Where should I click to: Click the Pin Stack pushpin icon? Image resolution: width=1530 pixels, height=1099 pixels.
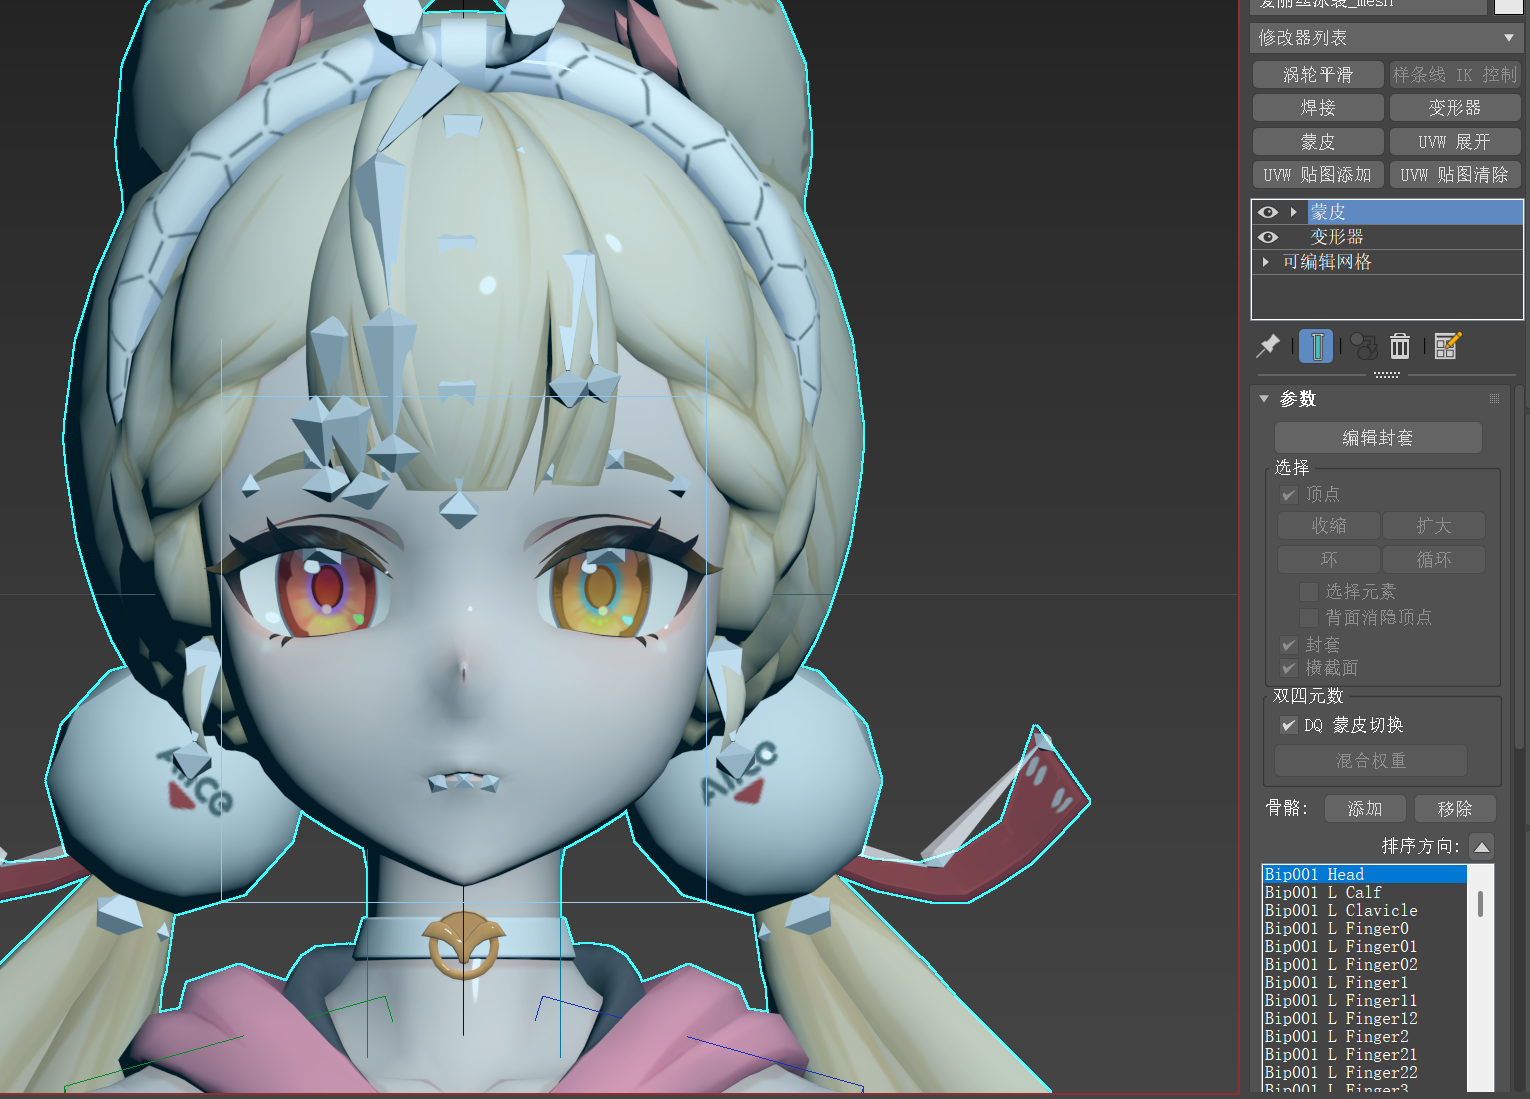point(1268,346)
